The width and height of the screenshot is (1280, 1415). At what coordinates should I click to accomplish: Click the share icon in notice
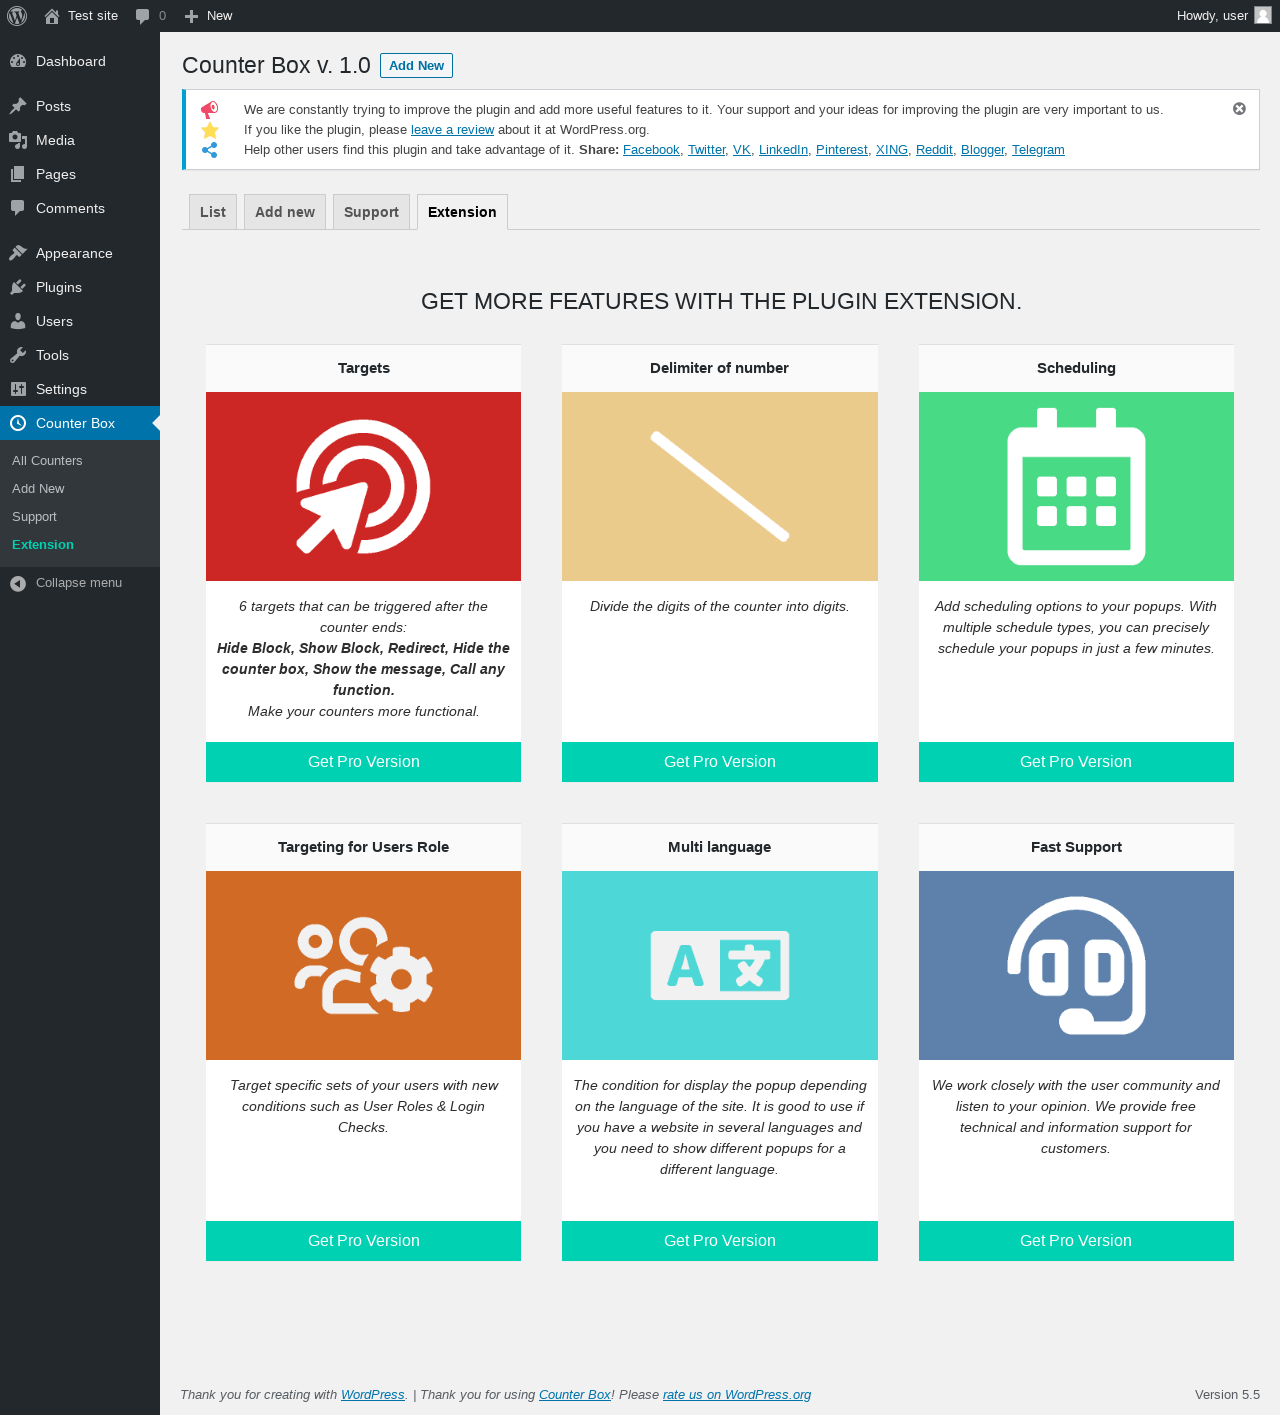point(210,150)
